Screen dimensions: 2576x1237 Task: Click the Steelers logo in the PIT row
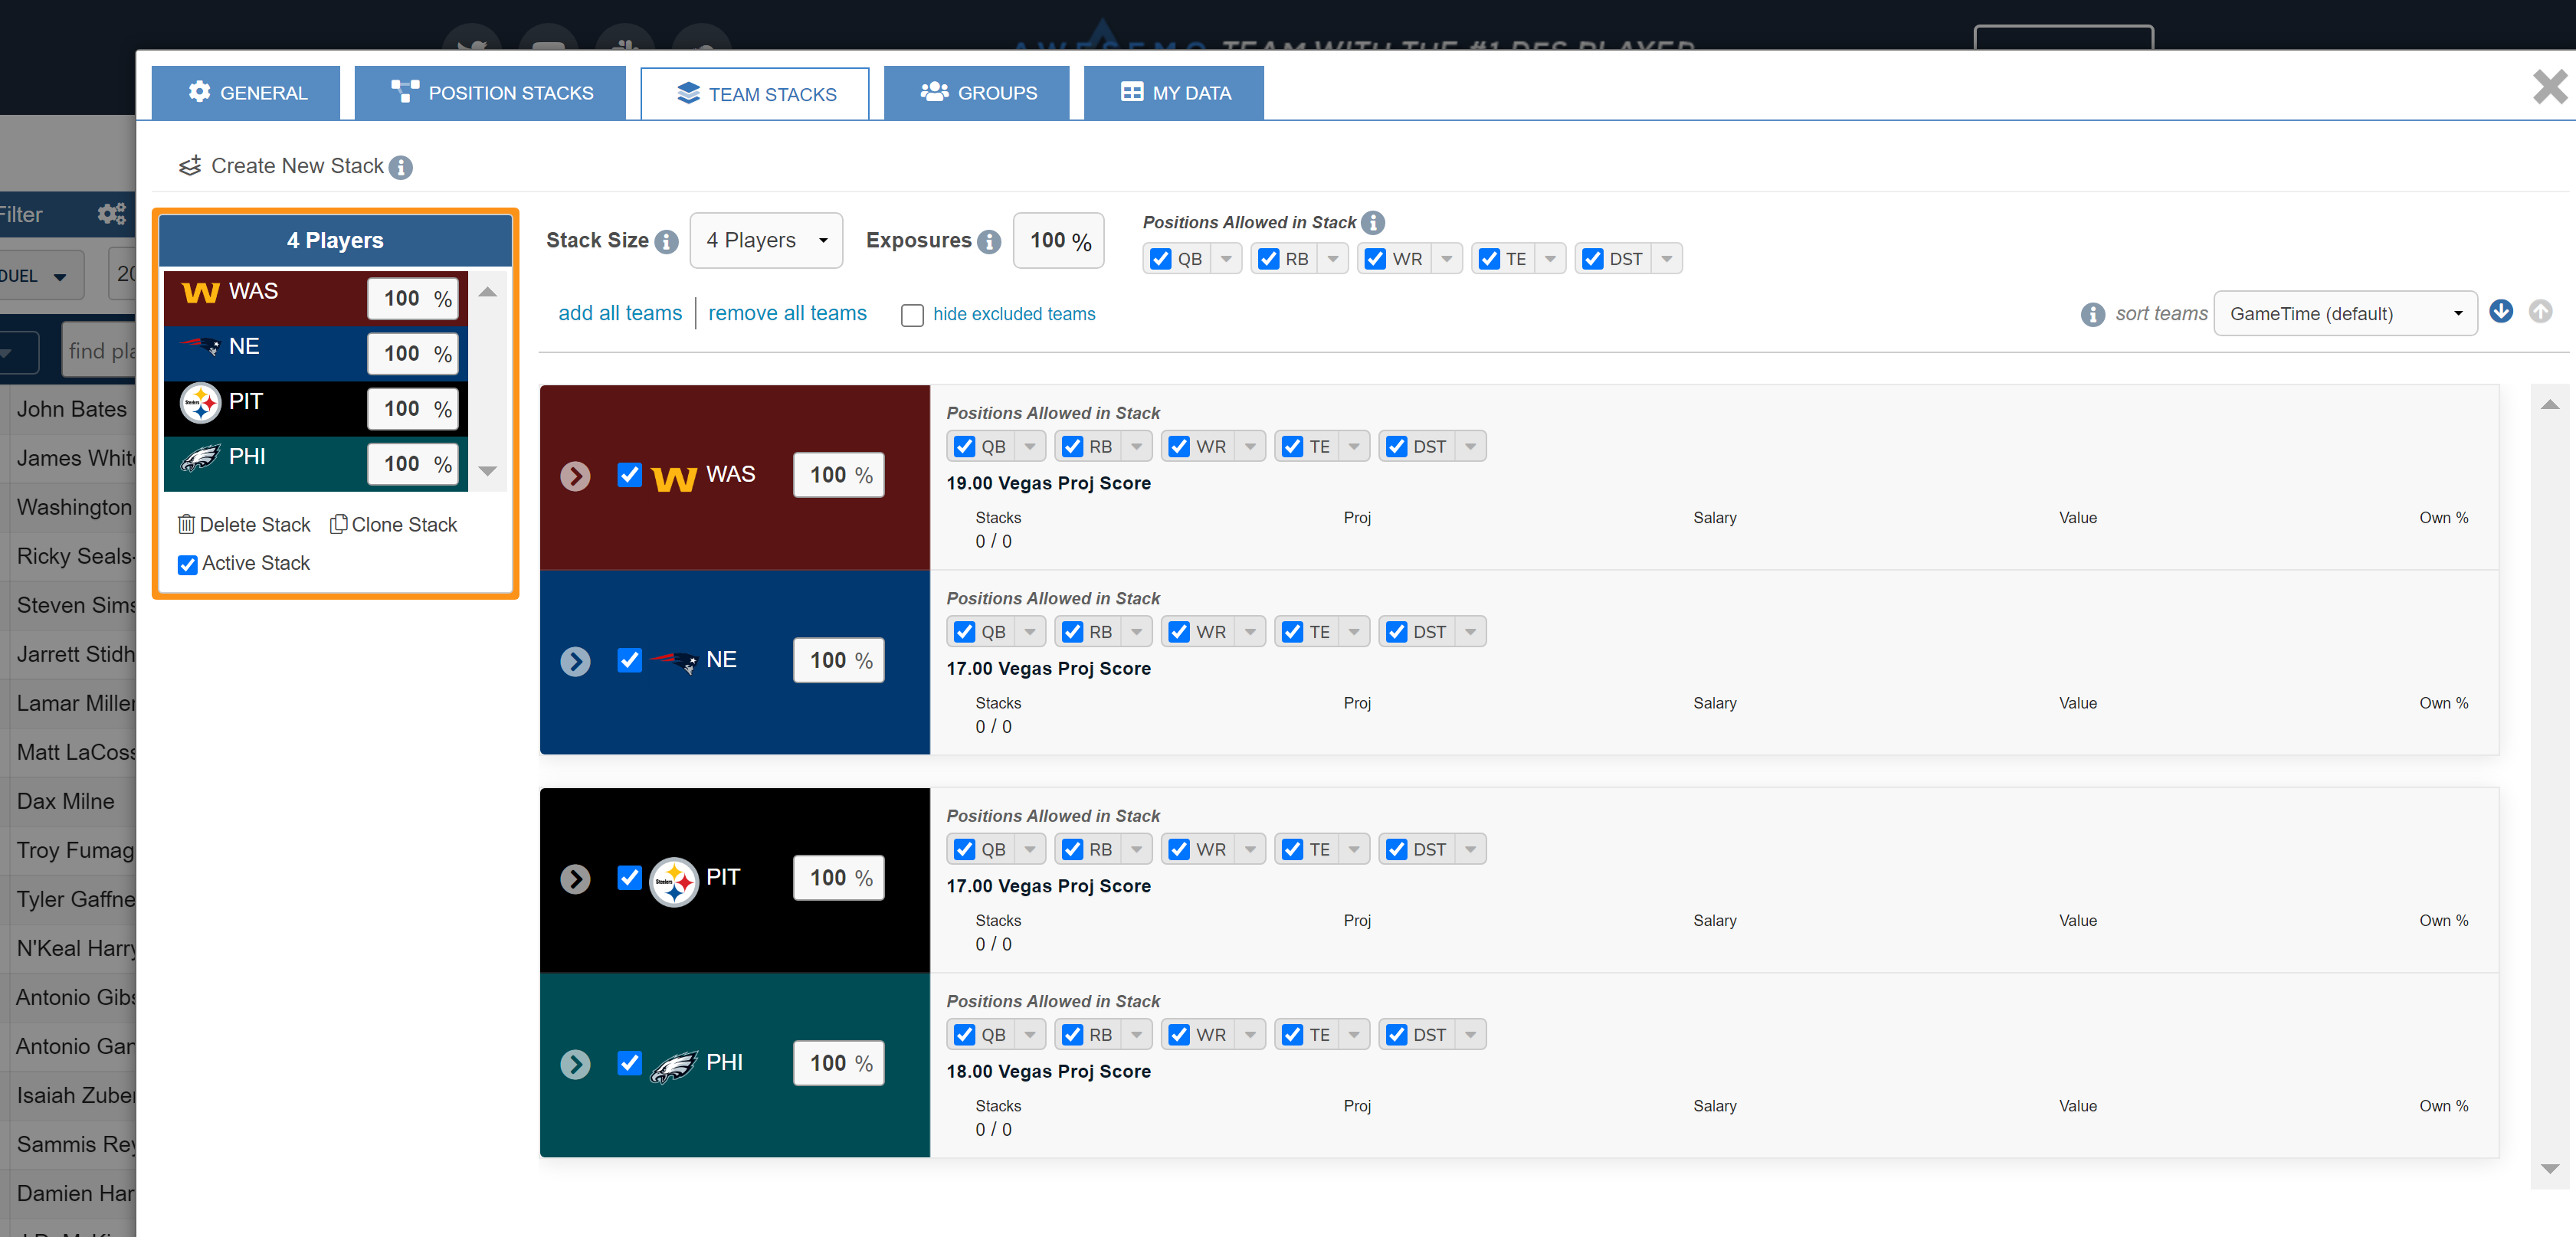[x=674, y=881]
